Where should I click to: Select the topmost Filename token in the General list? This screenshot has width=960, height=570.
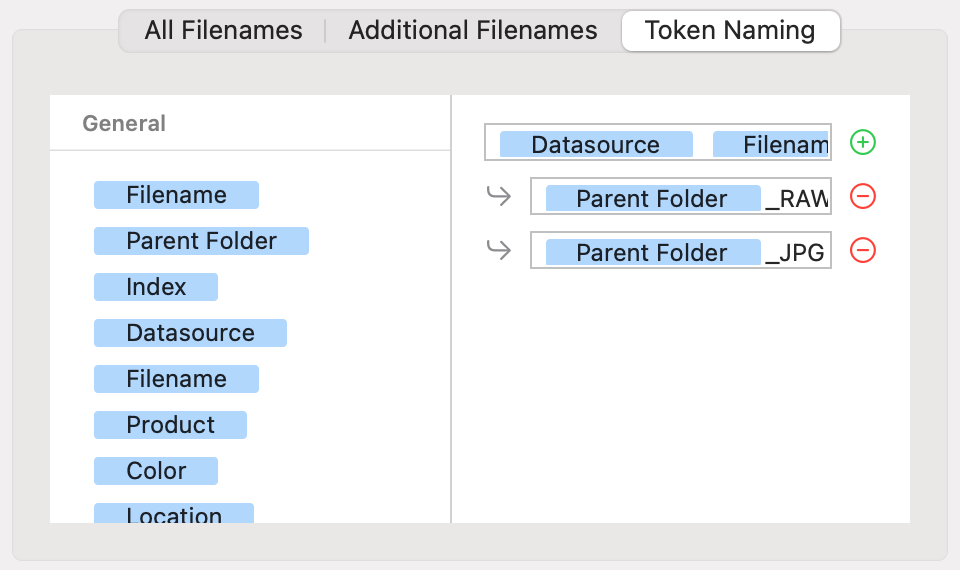point(176,195)
